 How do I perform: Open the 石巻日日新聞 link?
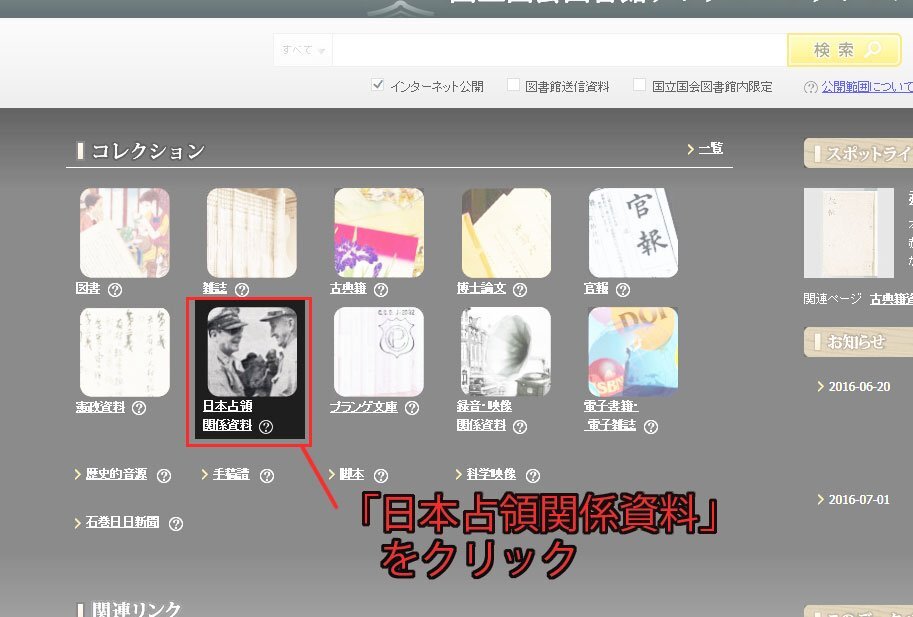click(122, 522)
